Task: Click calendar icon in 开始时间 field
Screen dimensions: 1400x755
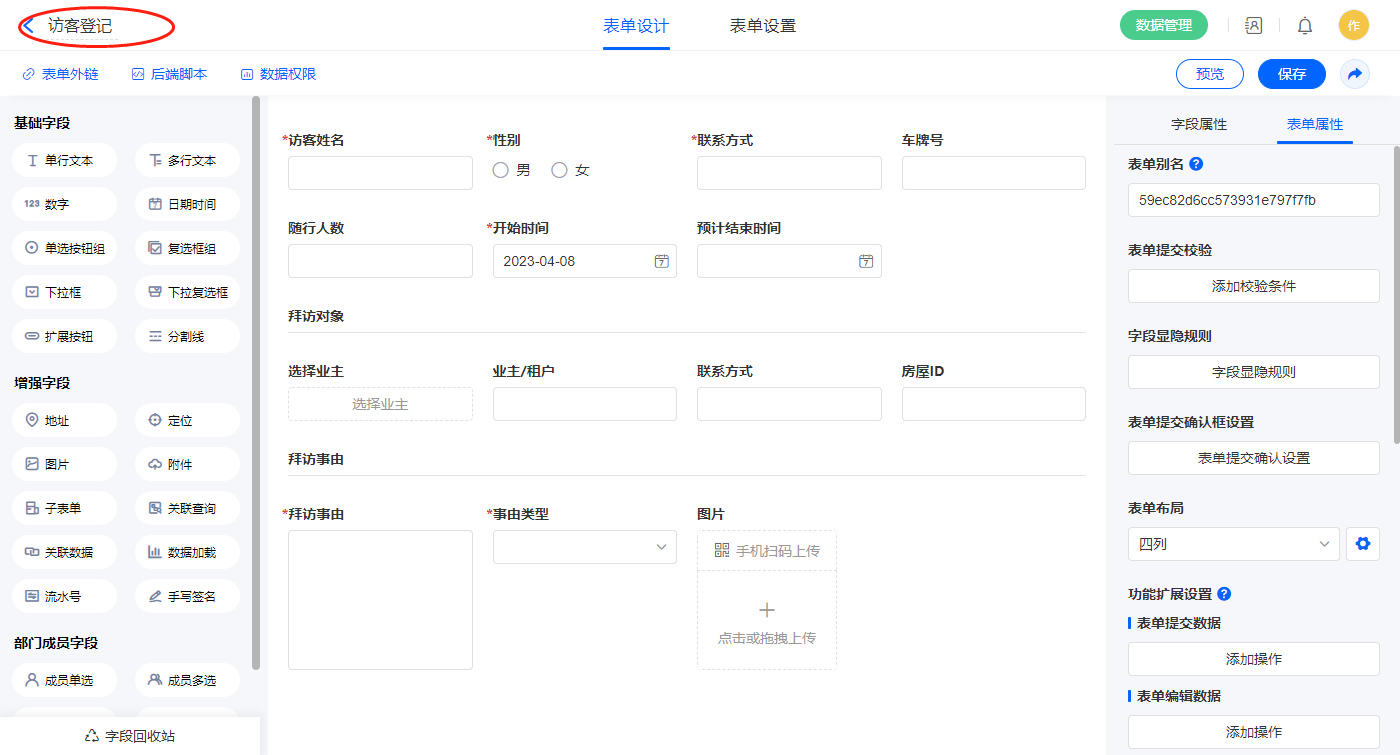Action: coord(661,261)
